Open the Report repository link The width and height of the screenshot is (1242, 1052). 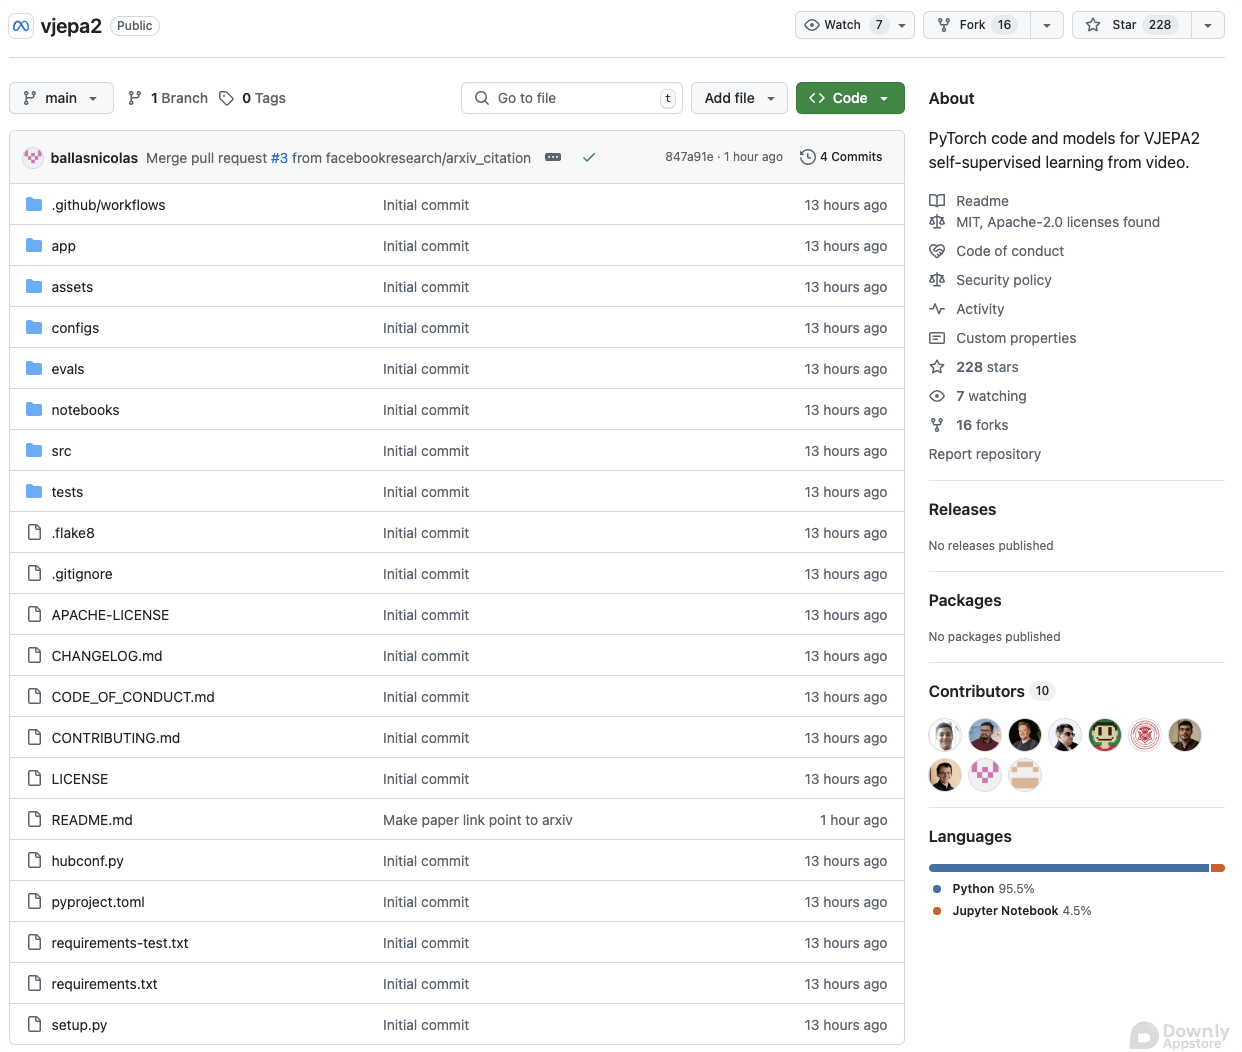click(984, 454)
